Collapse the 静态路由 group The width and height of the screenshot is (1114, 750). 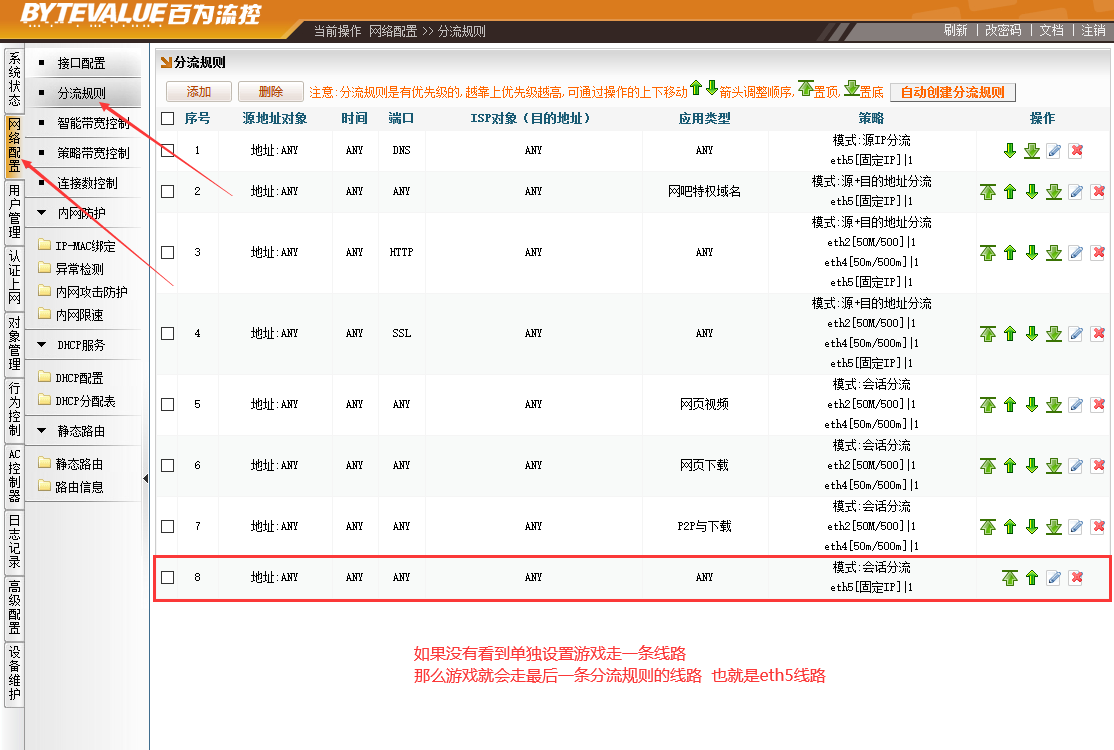click(42, 432)
